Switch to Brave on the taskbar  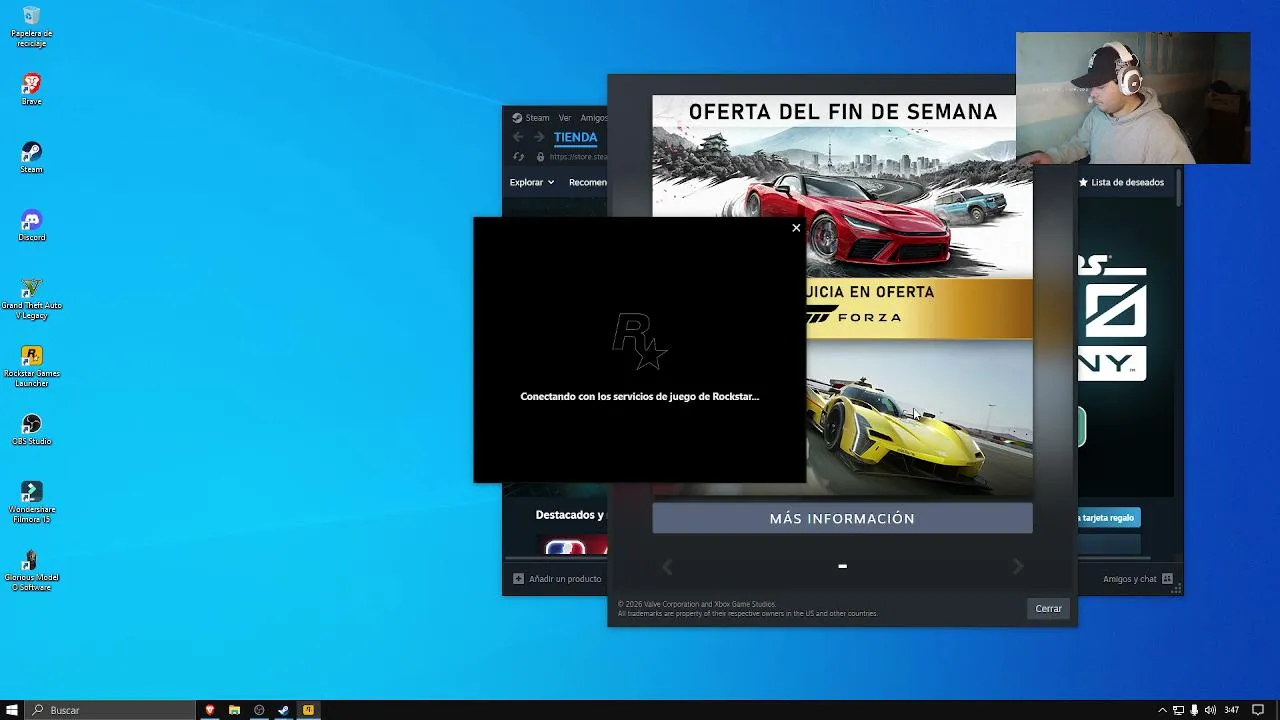(x=210, y=710)
